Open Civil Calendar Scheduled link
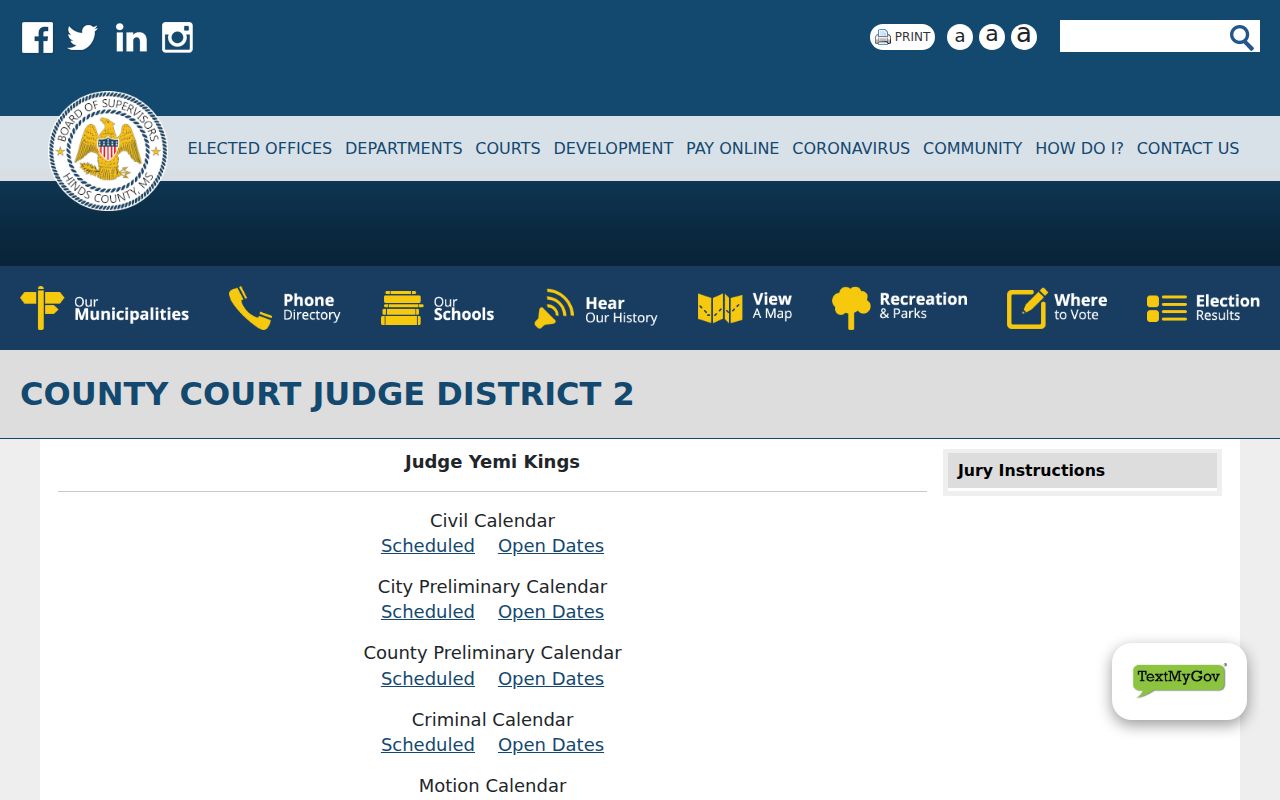Screen dimensions: 1280x800 click(428, 546)
